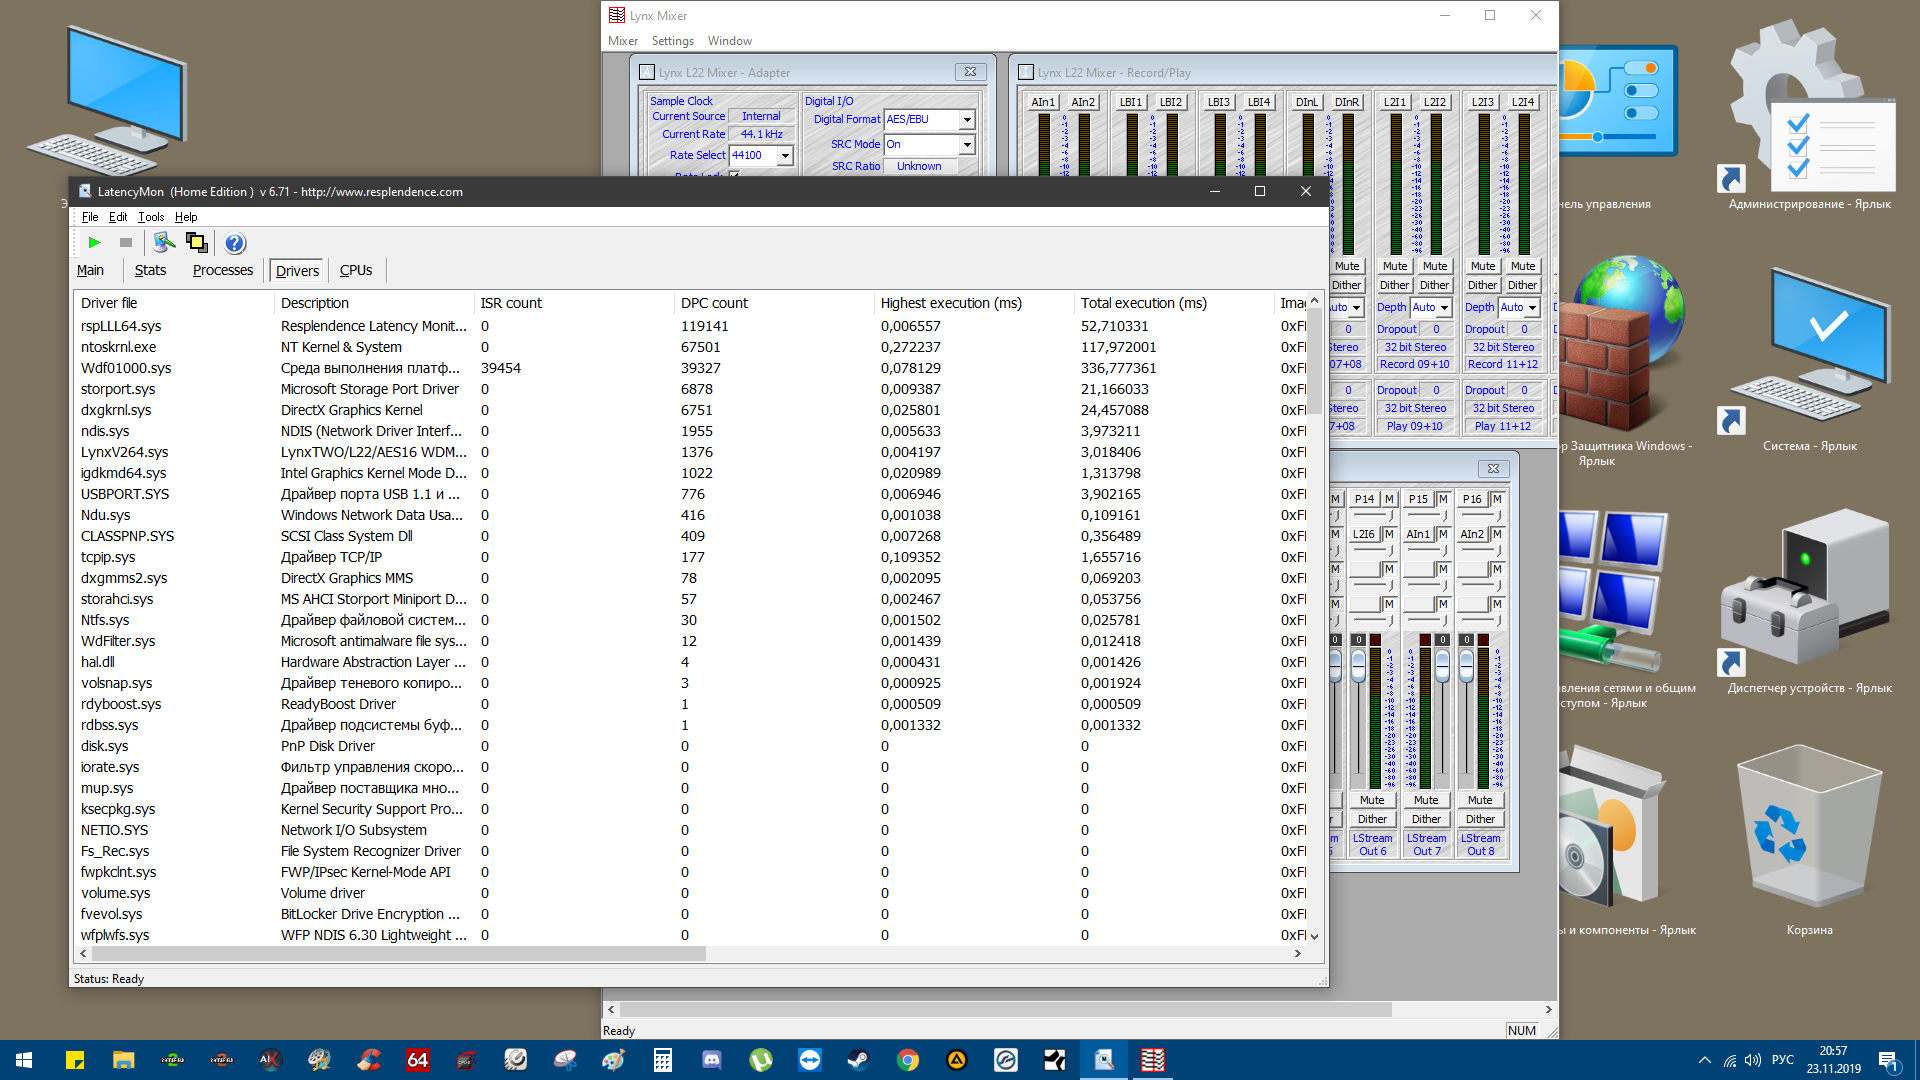The image size is (1920, 1080).
Task: Open Depth Auto dropdown under DInR
Action: pyautogui.click(x=1357, y=308)
